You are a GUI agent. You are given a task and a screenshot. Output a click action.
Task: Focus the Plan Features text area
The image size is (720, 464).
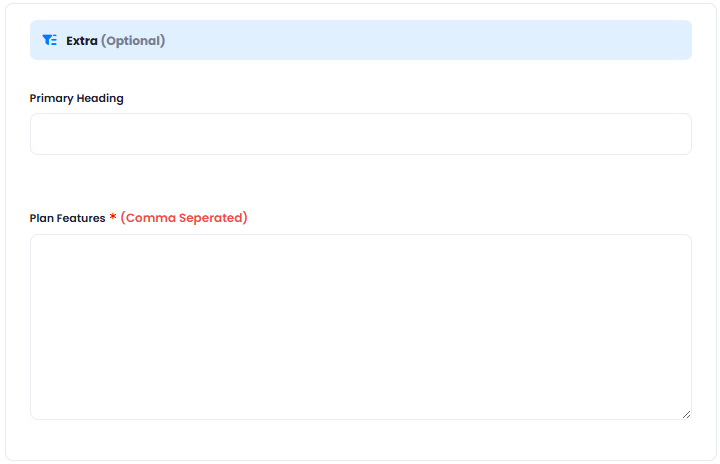pyautogui.click(x=360, y=327)
